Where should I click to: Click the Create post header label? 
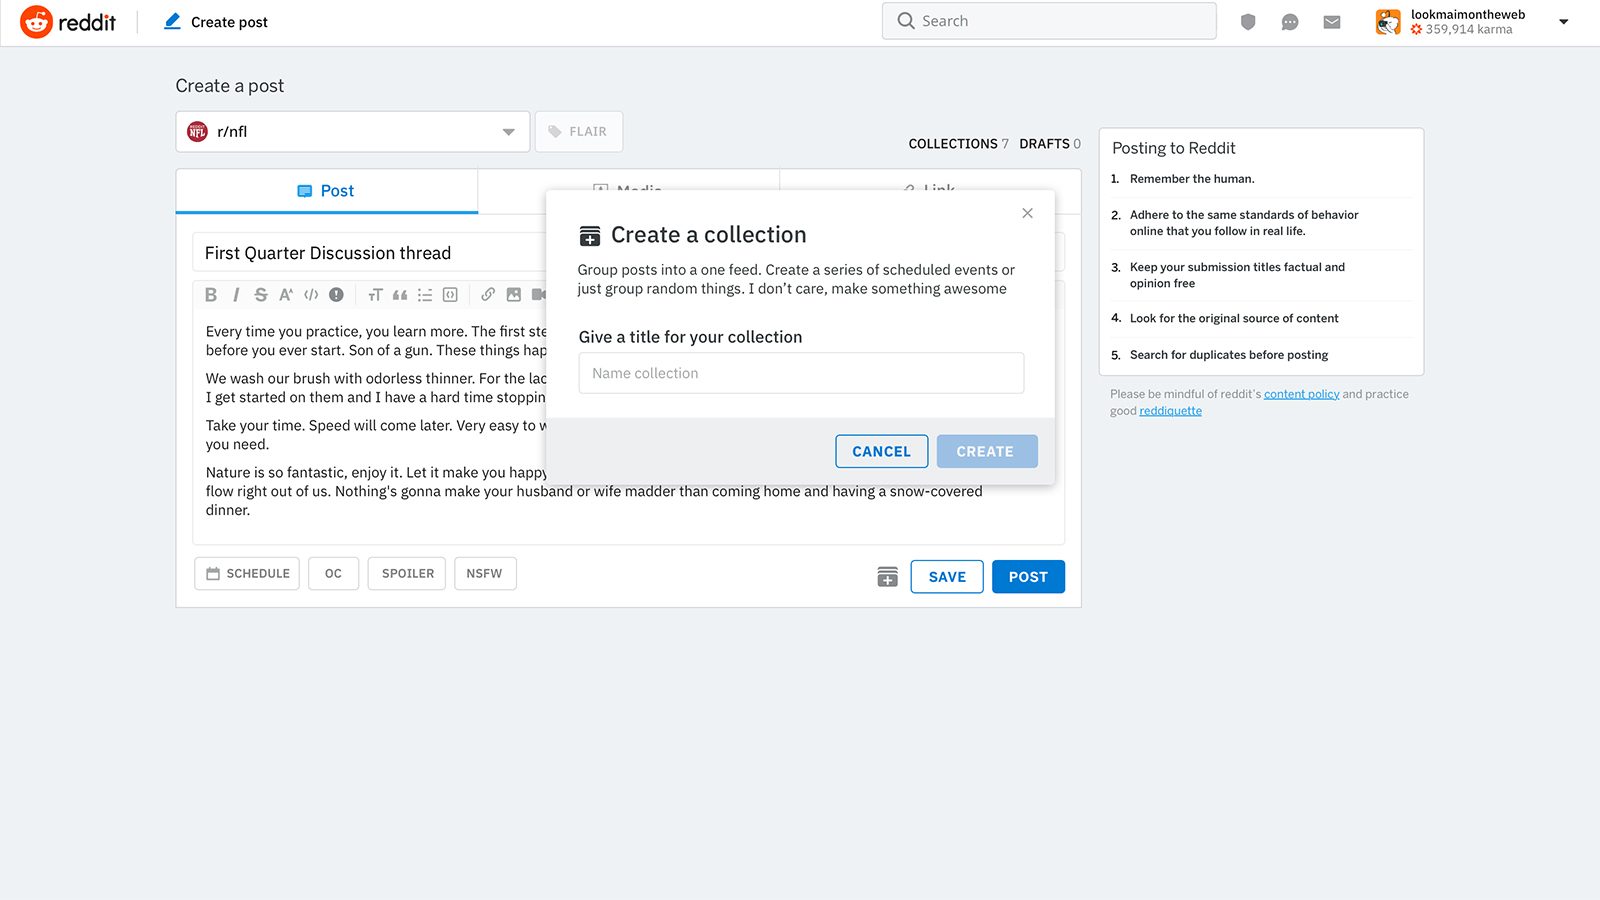229,22
